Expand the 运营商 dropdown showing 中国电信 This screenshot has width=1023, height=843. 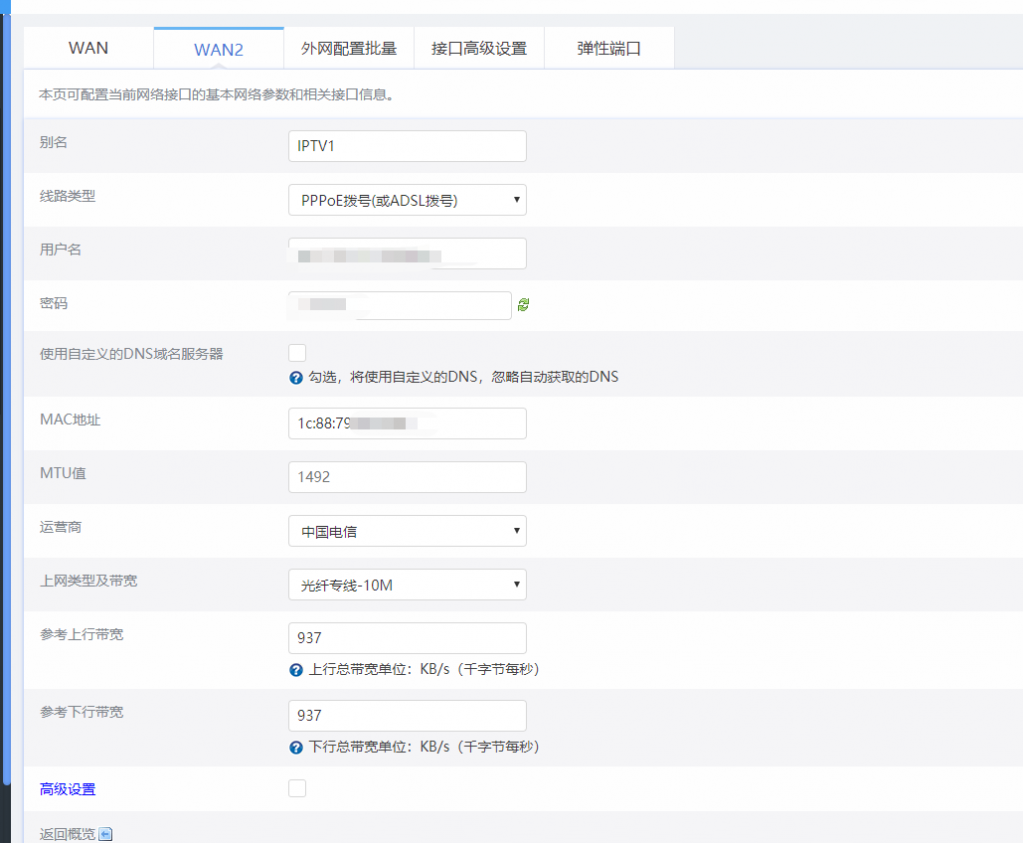407,531
